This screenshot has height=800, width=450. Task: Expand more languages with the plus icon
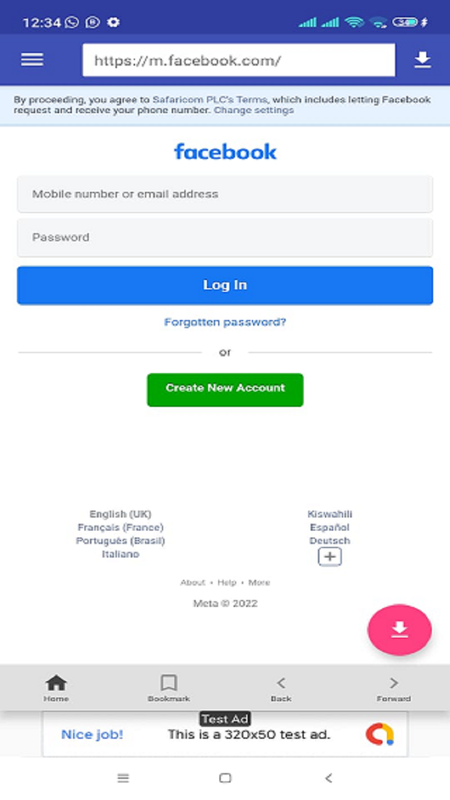[330, 557]
